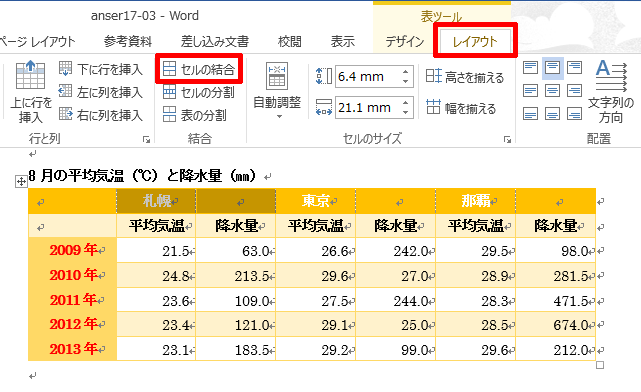Insert a column to the left (左に列を挿入)
The image size is (641, 392).
tap(101, 92)
